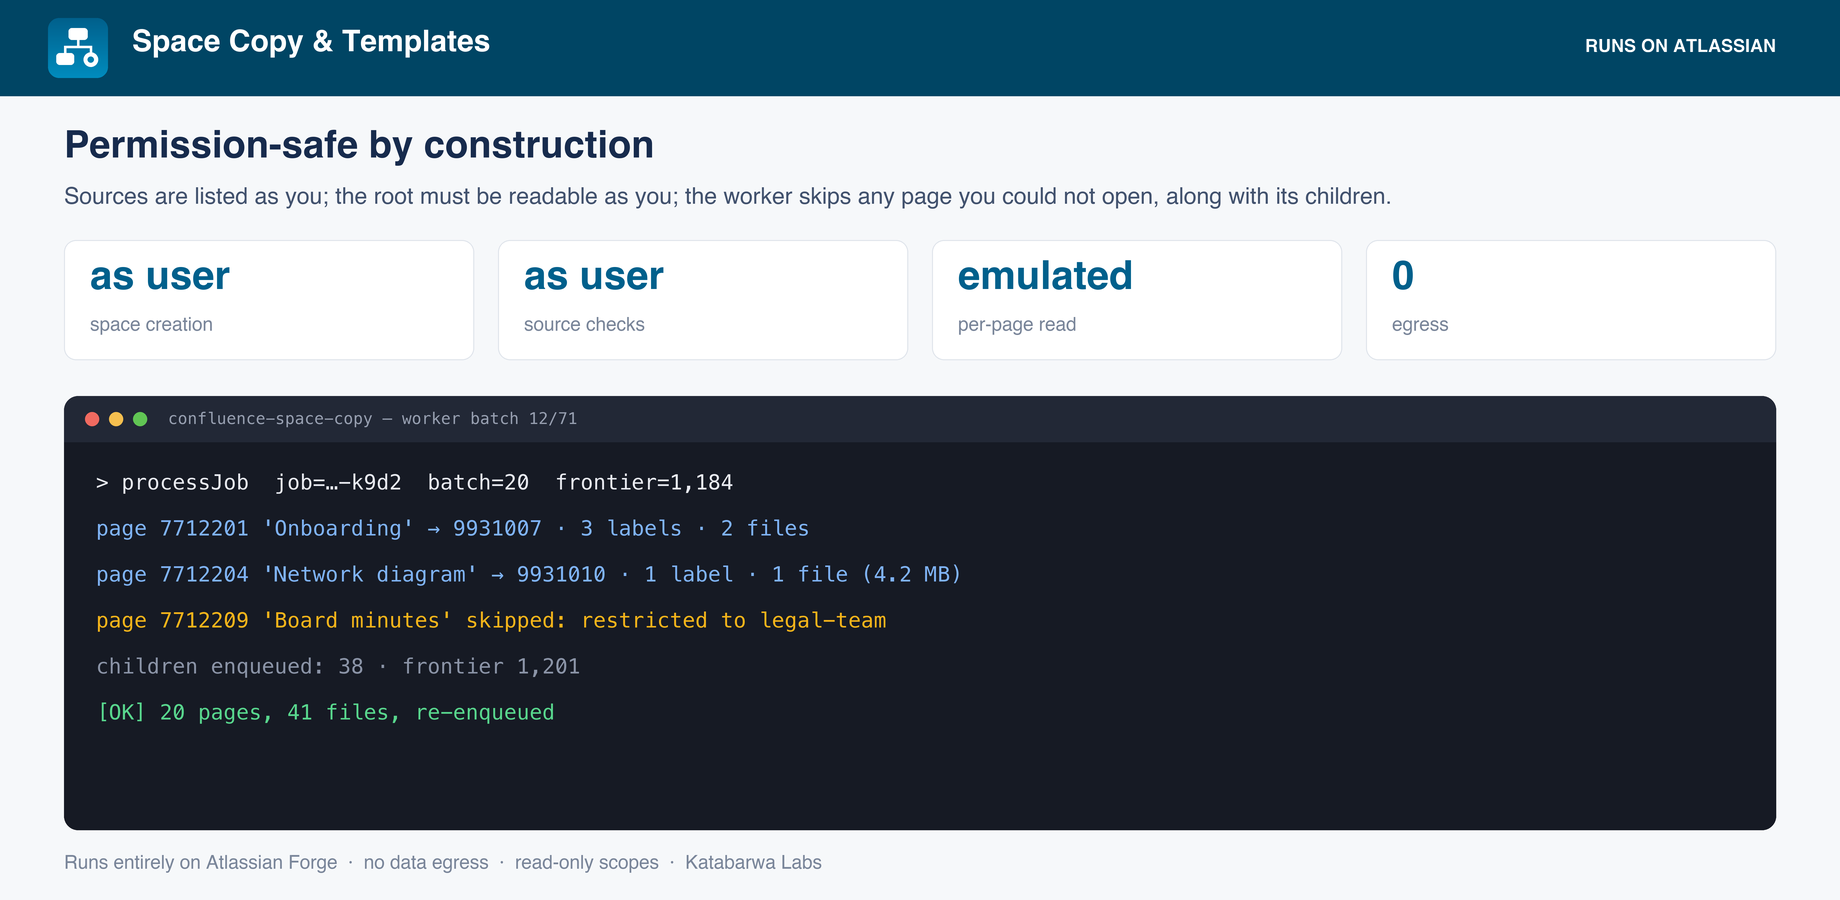Click the 'Network diagram' page log line

pos(529,574)
